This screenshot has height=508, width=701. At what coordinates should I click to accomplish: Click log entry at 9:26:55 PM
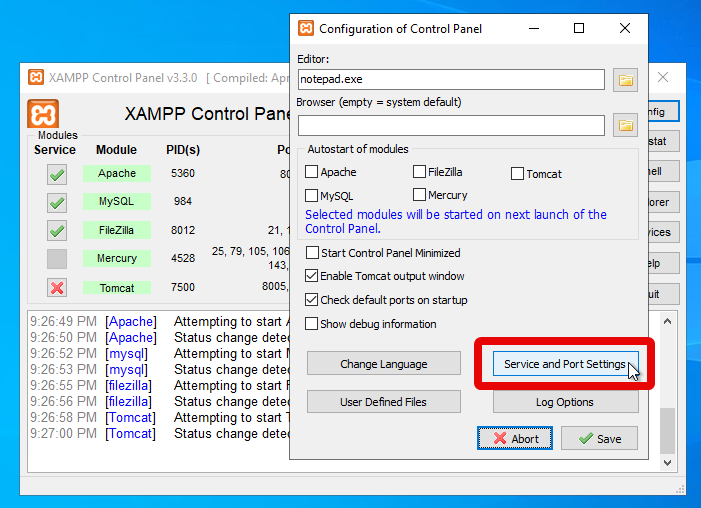[x=160, y=385]
